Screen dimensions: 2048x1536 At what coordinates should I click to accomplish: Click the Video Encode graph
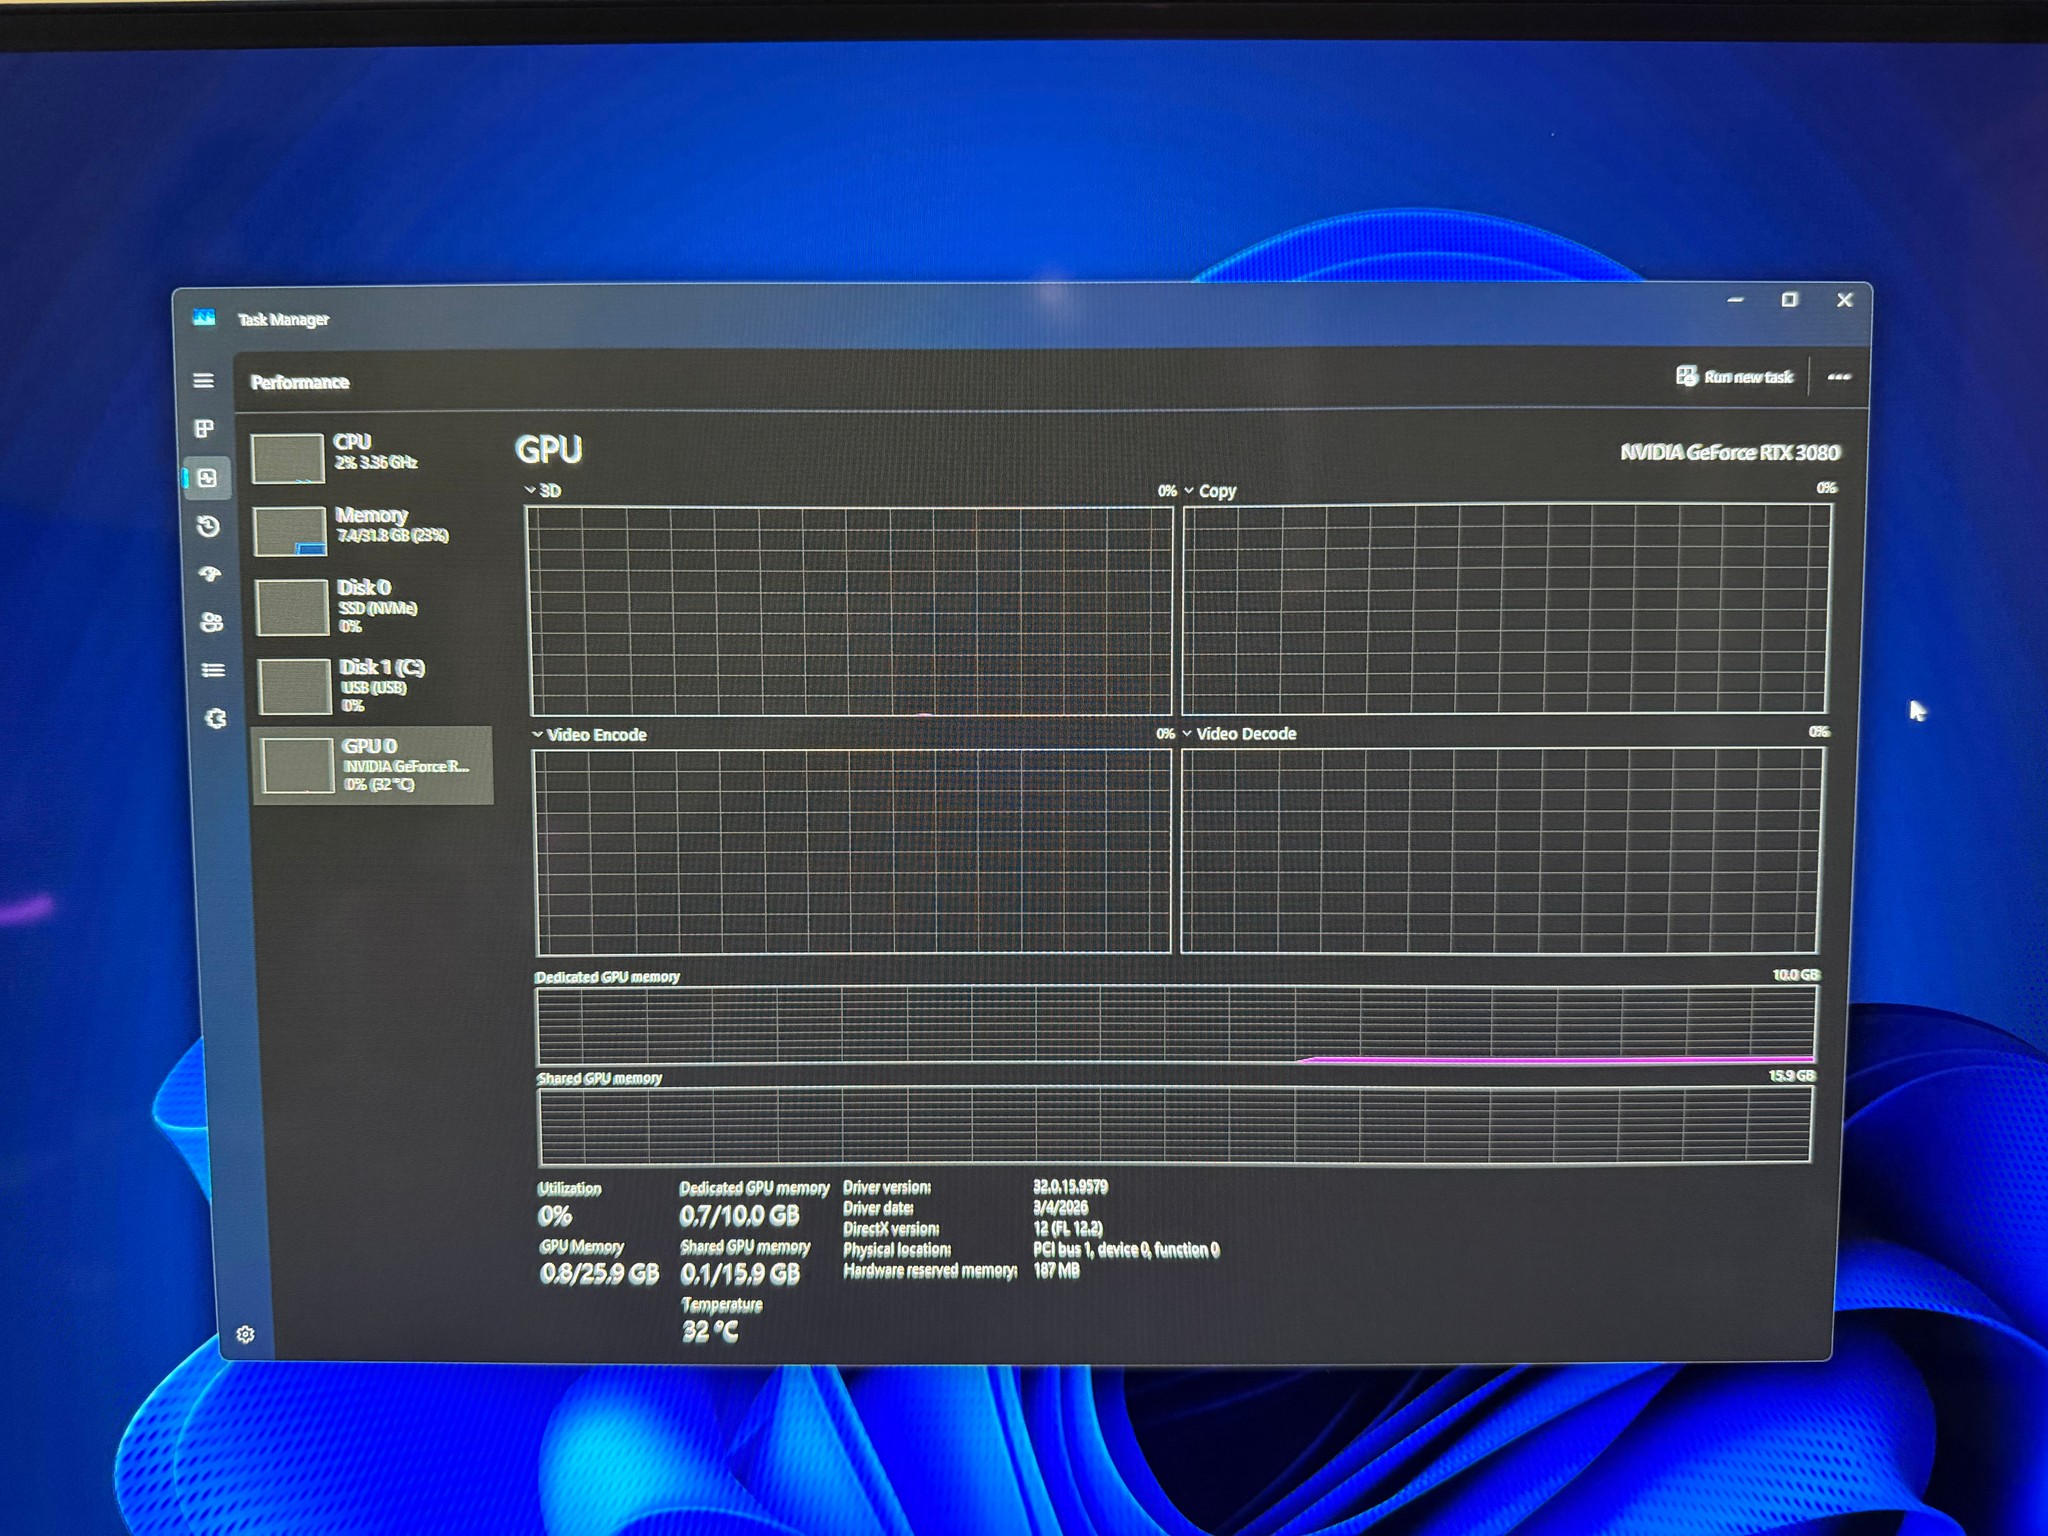coord(852,852)
